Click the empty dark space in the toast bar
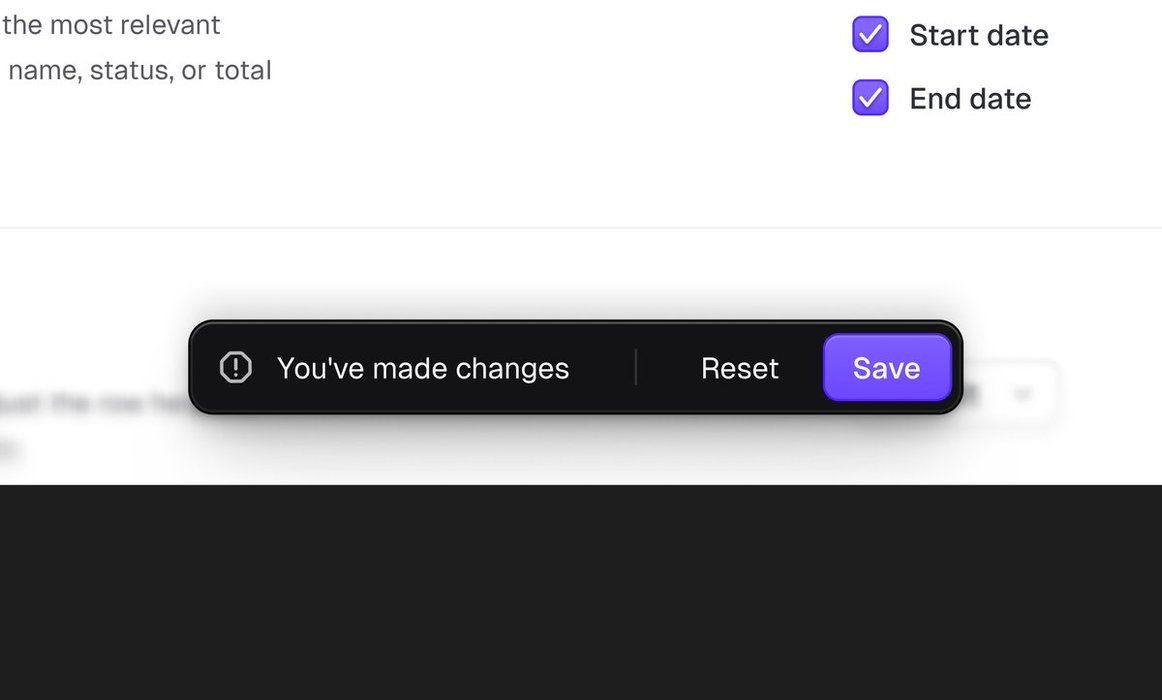Image resolution: width=1162 pixels, height=700 pixels. pos(603,368)
